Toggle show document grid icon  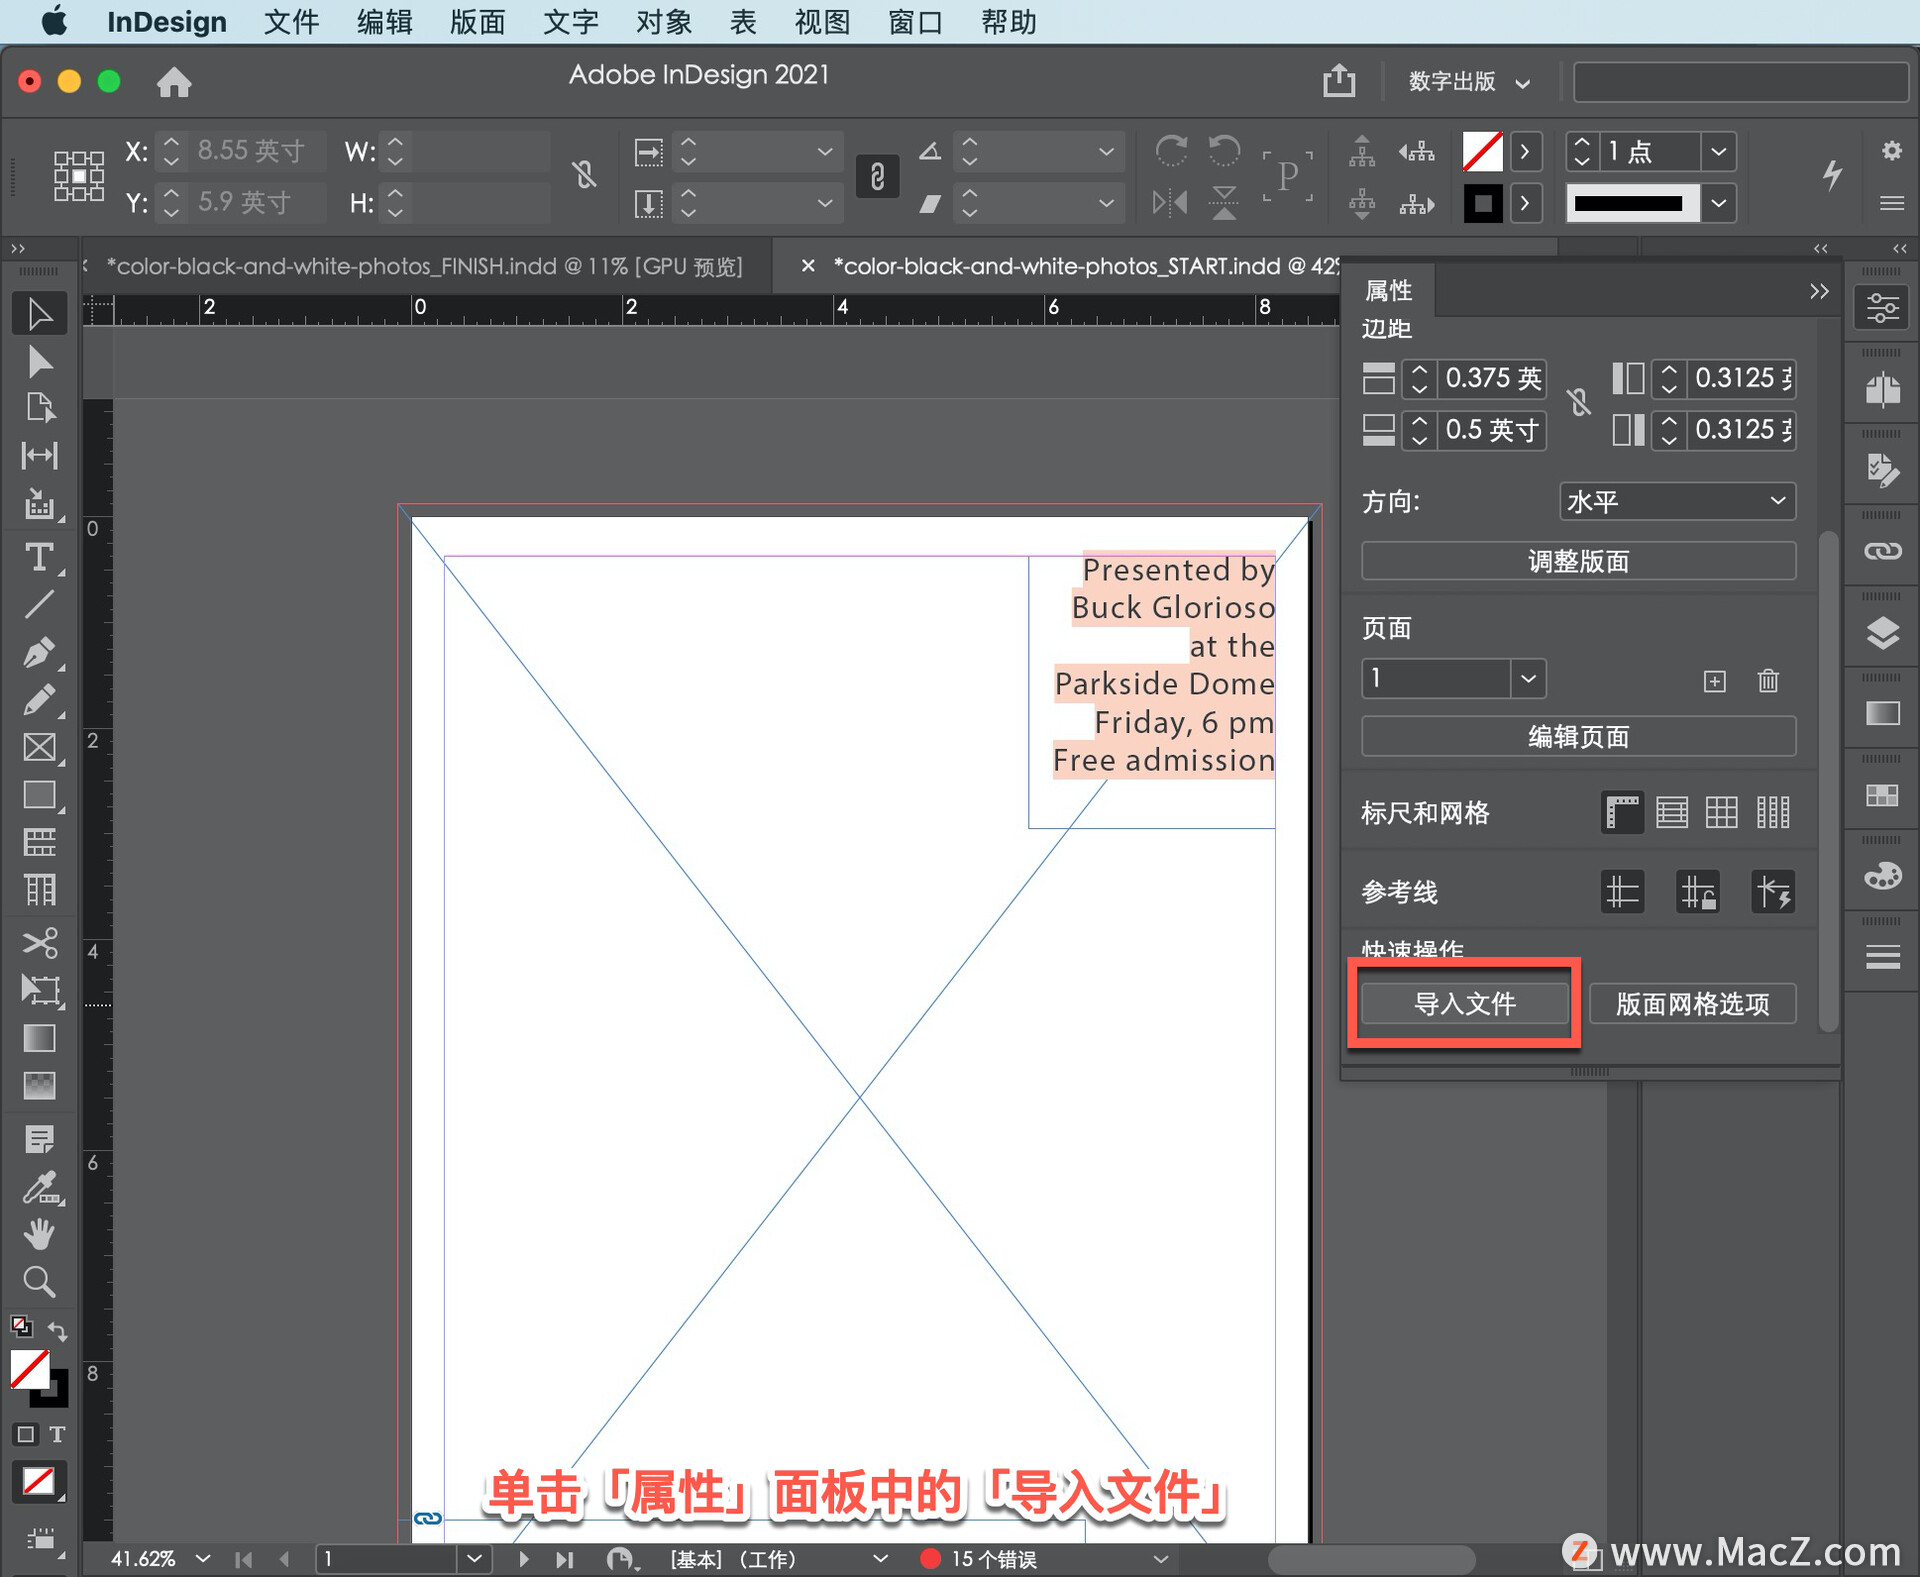coord(1721,812)
